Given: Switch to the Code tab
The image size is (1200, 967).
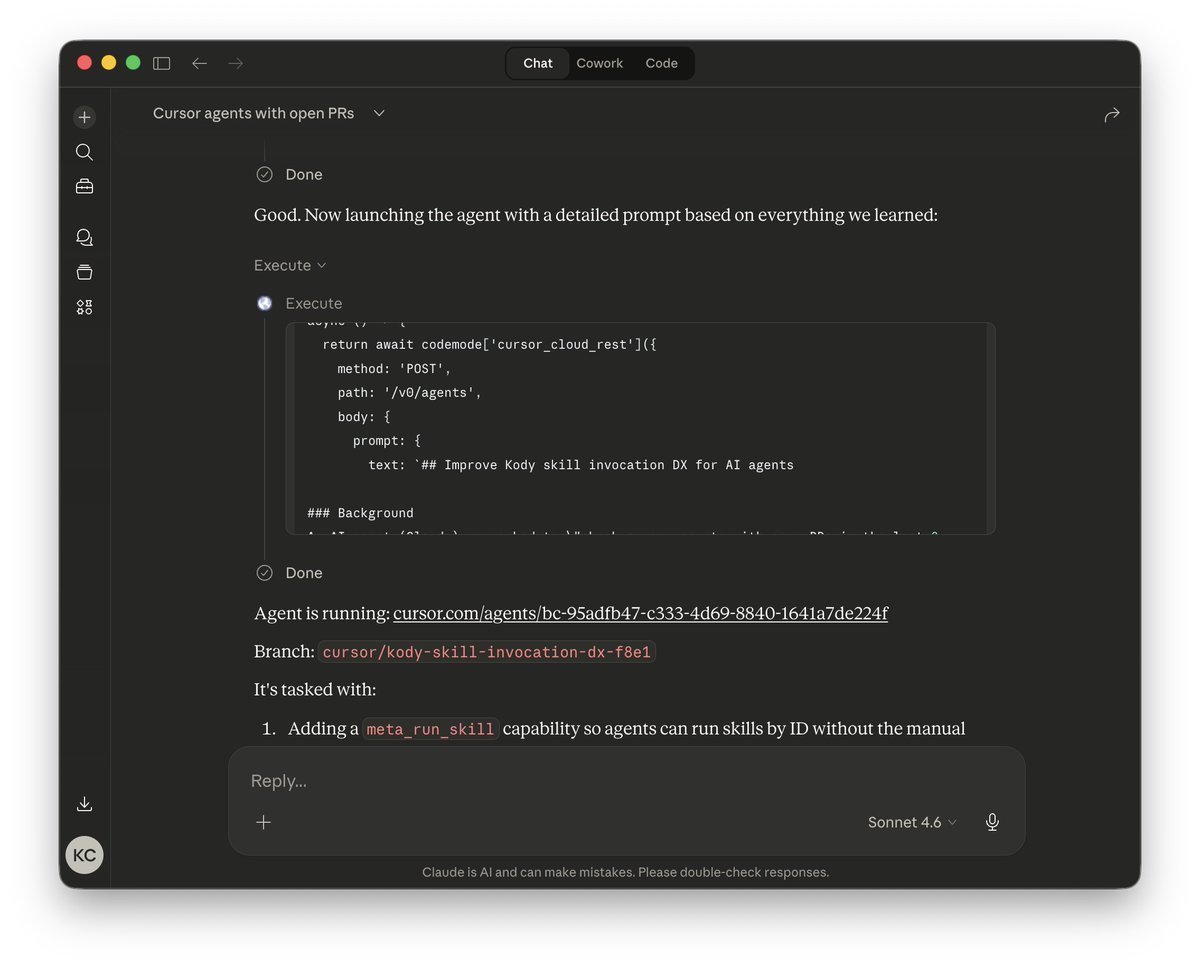Looking at the screenshot, I should click(x=661, y=63).
